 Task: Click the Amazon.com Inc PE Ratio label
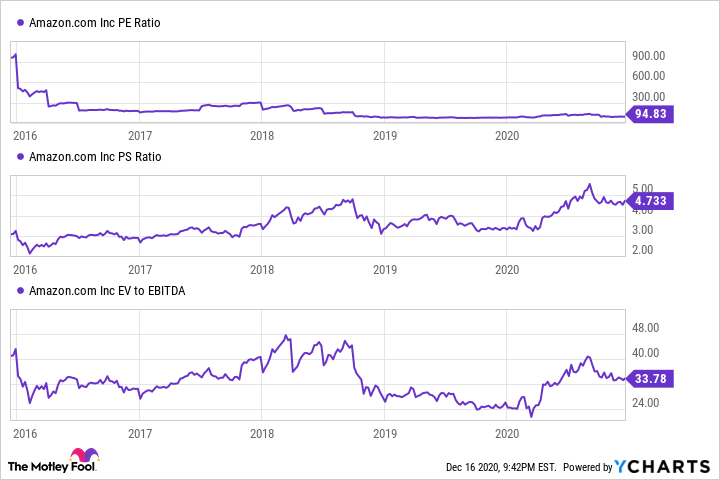94,22
